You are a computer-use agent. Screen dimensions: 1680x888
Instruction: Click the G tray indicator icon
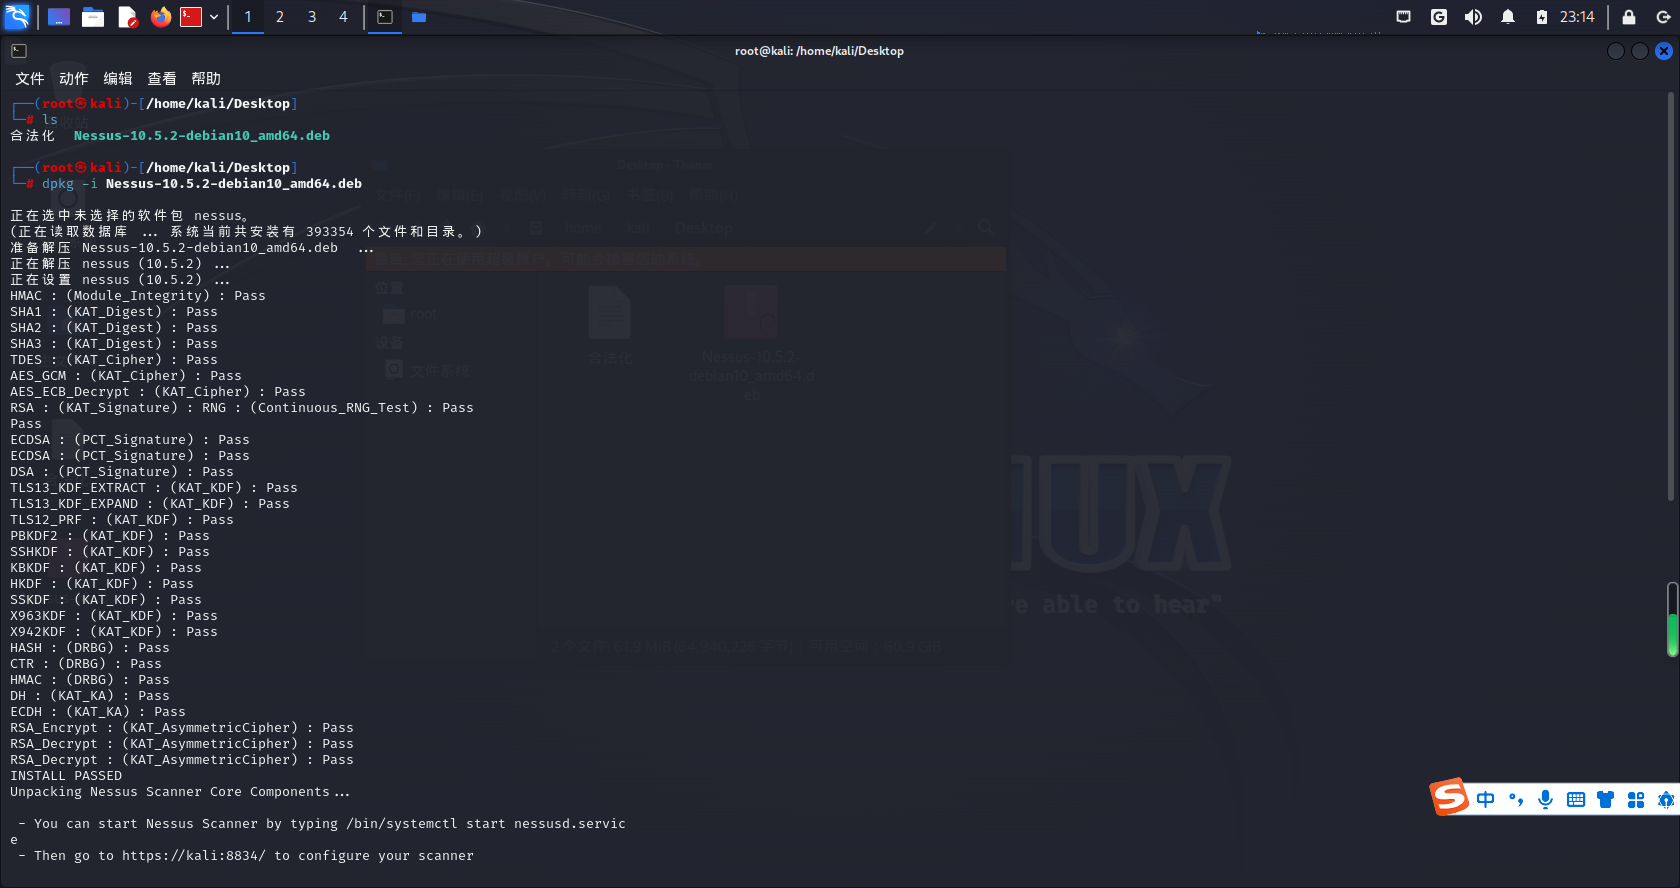1439,17
